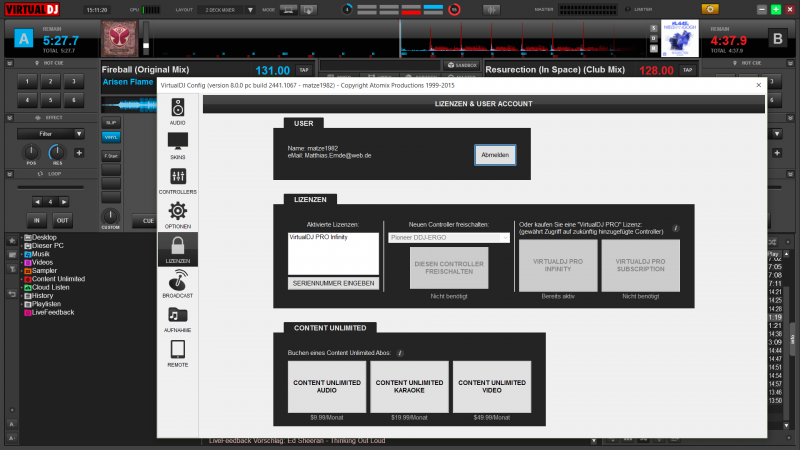
Task: Click deck A letter icon
Action: pyautogui.click(x=23, y=38)
